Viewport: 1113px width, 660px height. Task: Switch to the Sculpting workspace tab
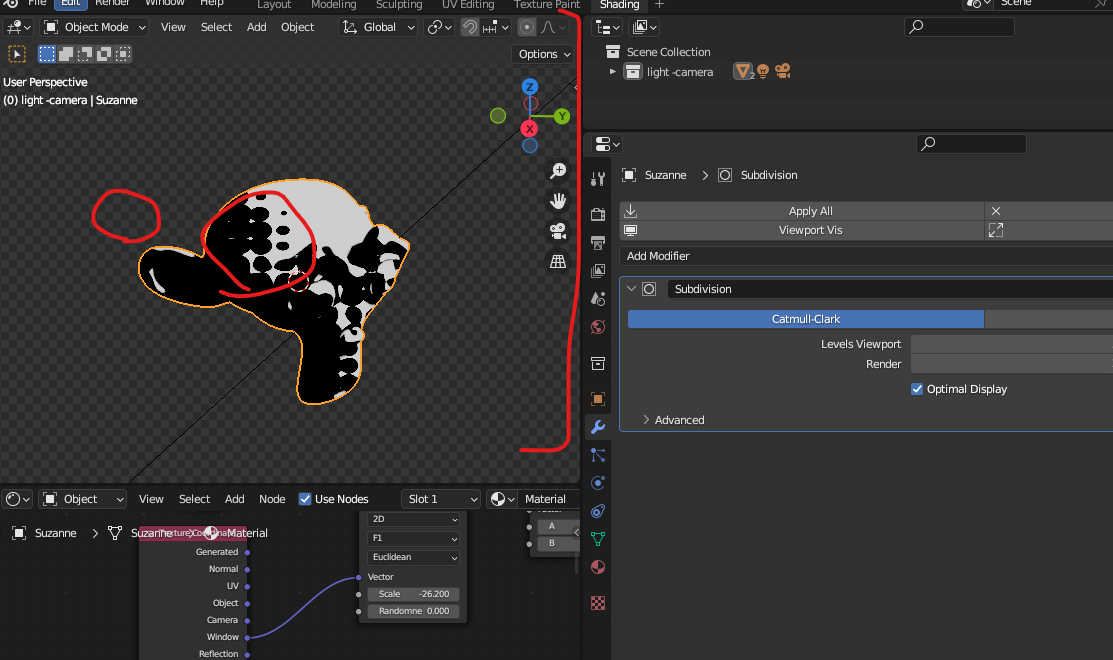point(399,5)
